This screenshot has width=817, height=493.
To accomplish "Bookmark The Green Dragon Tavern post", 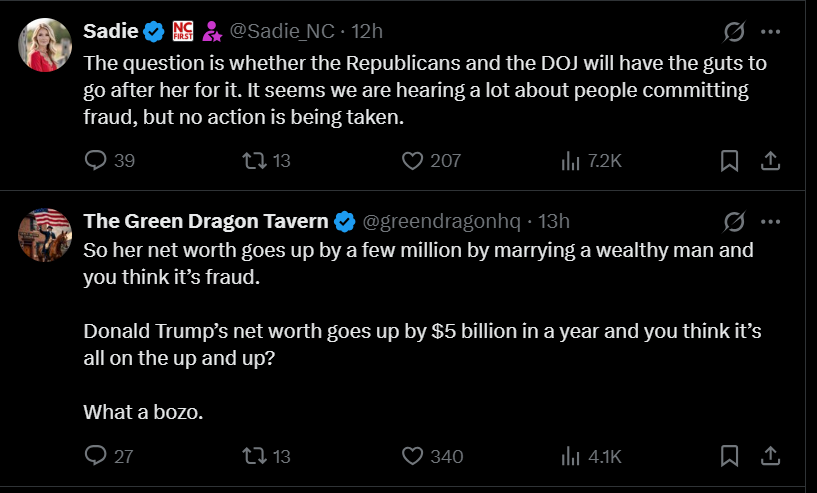I will coord(730,456).
